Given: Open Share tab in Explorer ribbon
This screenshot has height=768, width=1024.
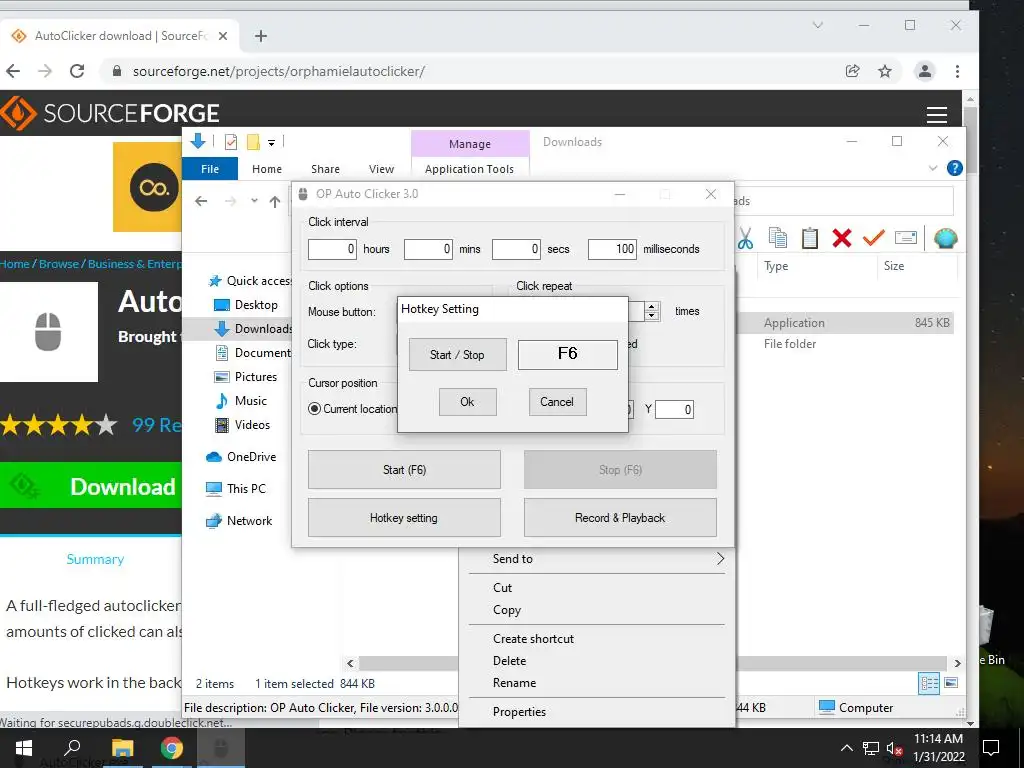Looking at the screenshot, I should tap(325, 168).
